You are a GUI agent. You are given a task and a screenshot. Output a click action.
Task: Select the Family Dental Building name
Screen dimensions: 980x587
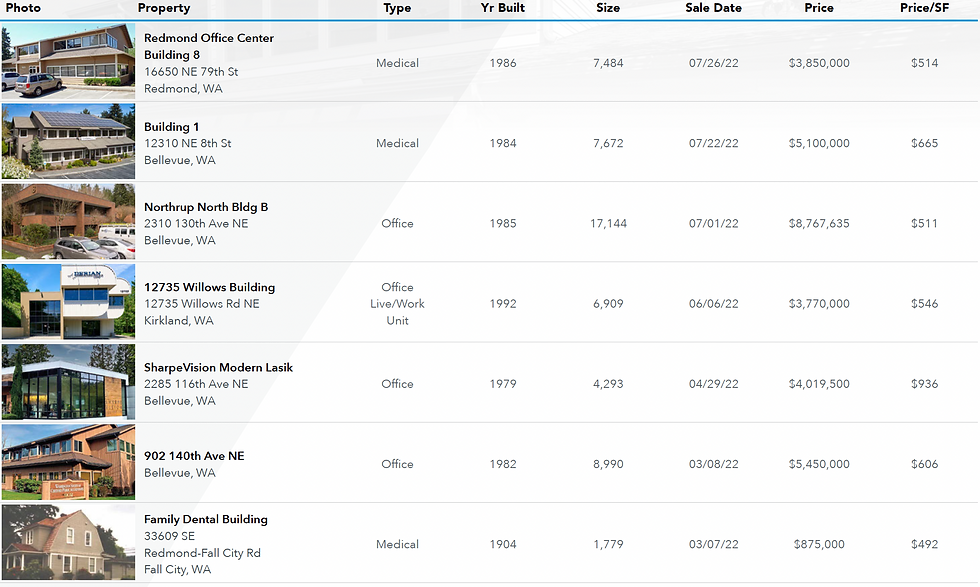tap(206, 519)
